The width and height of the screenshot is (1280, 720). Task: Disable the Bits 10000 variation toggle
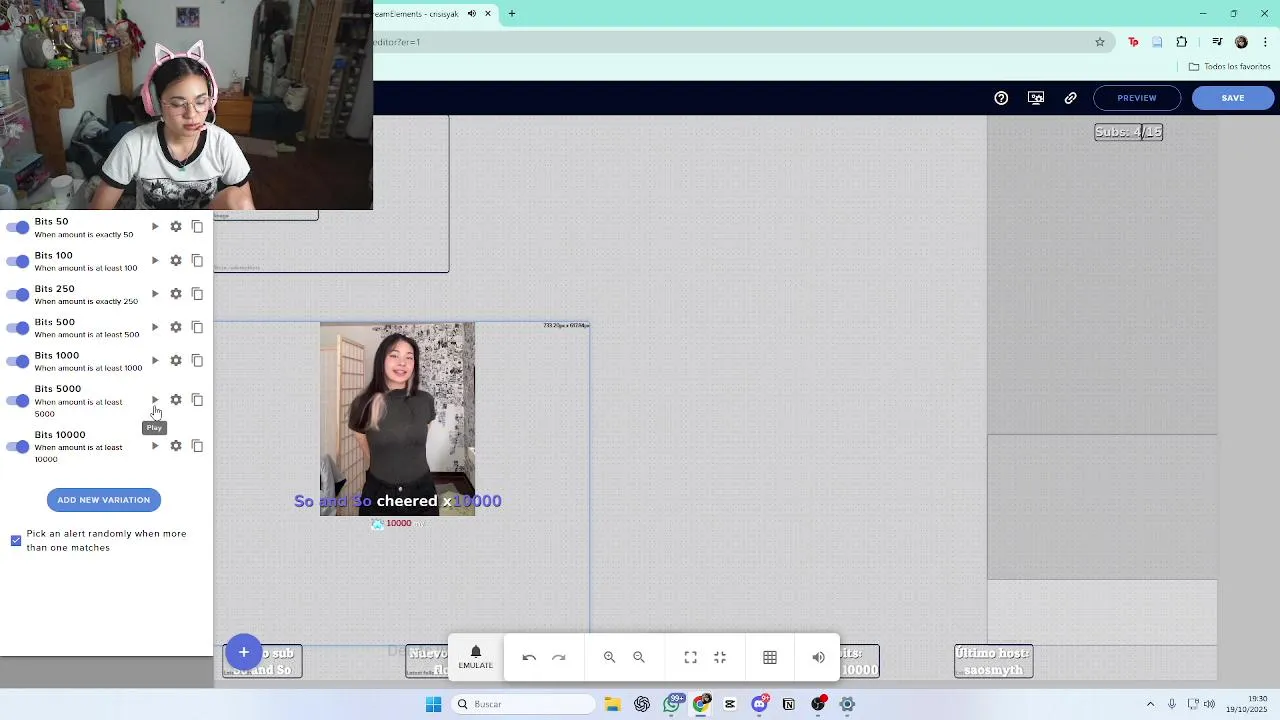coord(17,446)
